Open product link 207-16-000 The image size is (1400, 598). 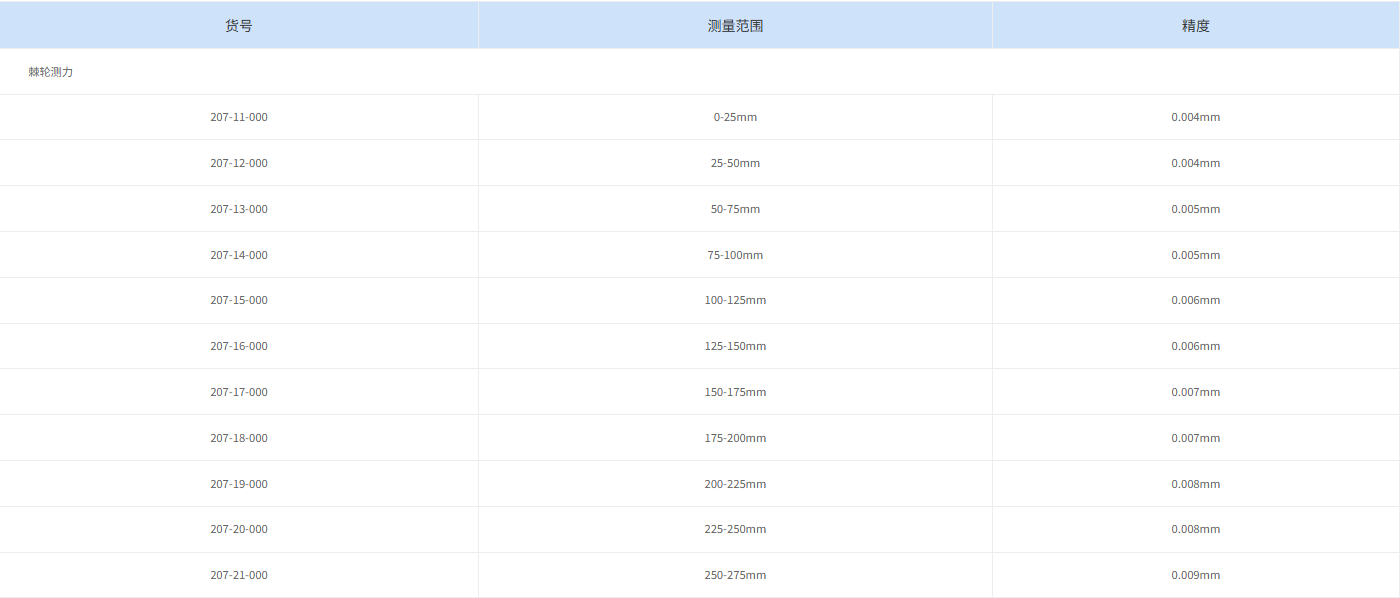click(x=238, y=346)
